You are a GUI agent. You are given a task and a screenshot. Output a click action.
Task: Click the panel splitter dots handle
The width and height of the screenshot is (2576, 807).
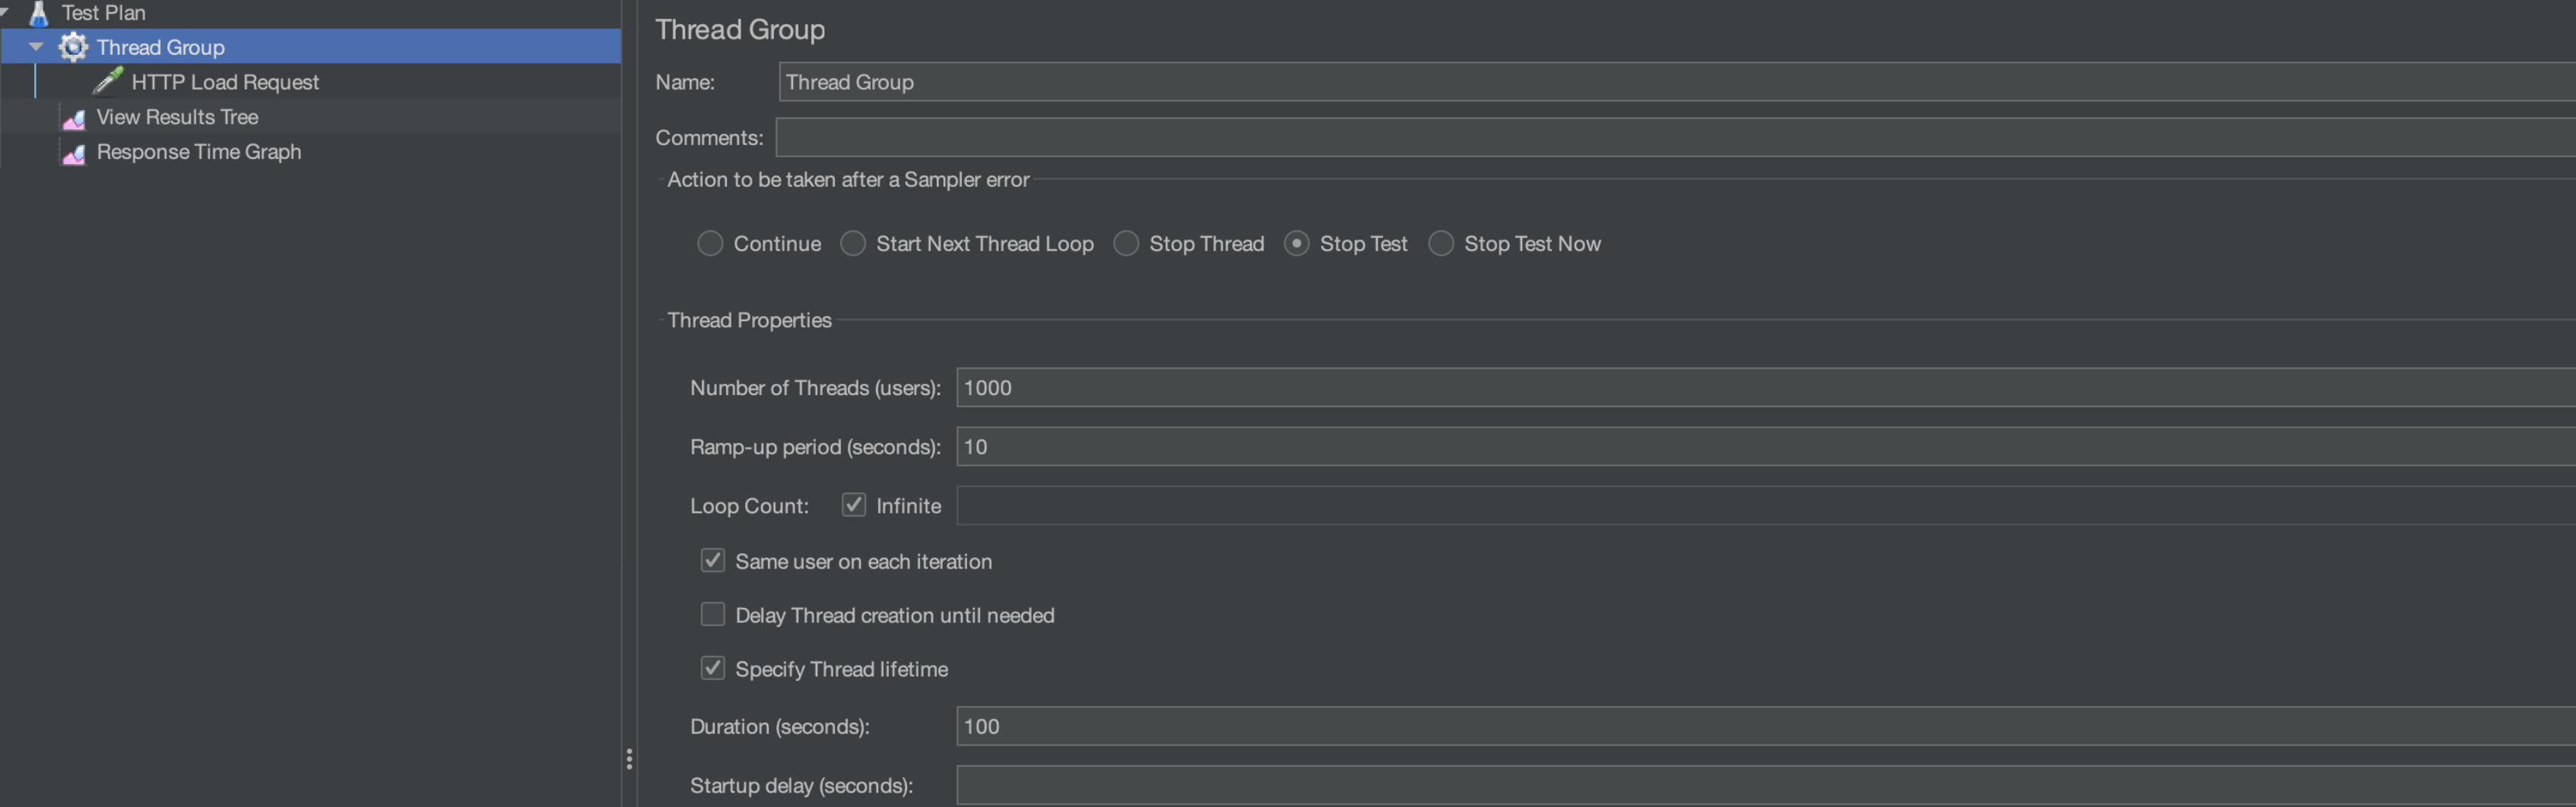pyautogui.click(x=629, y=759)
